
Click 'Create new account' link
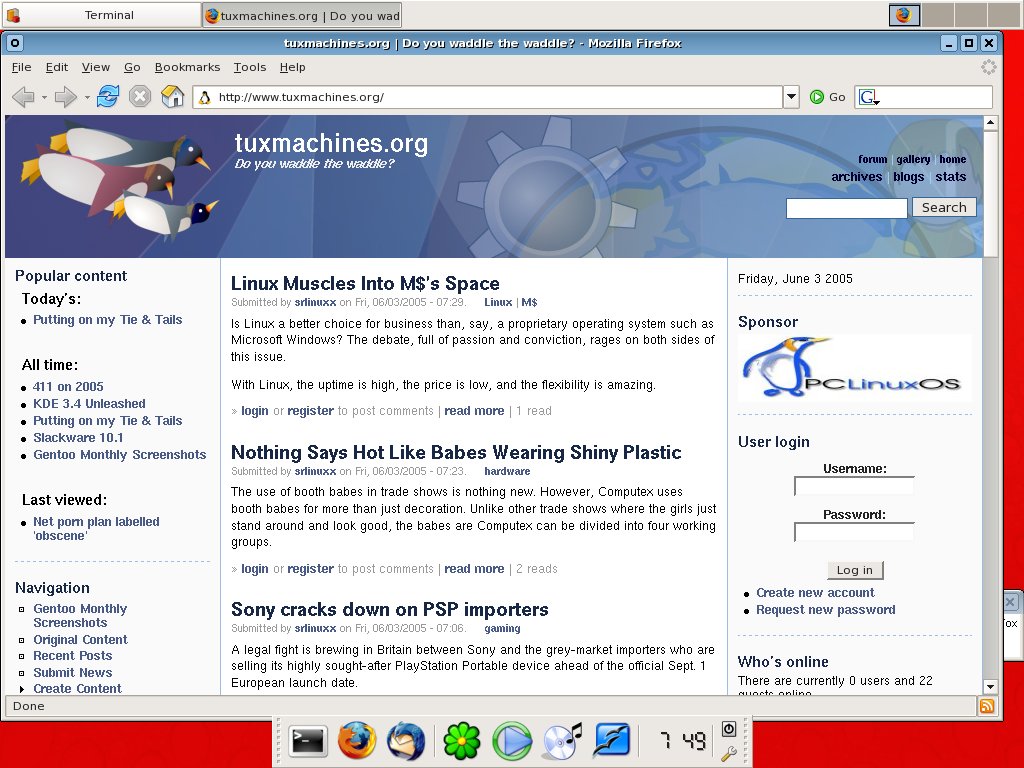(815, 592)
